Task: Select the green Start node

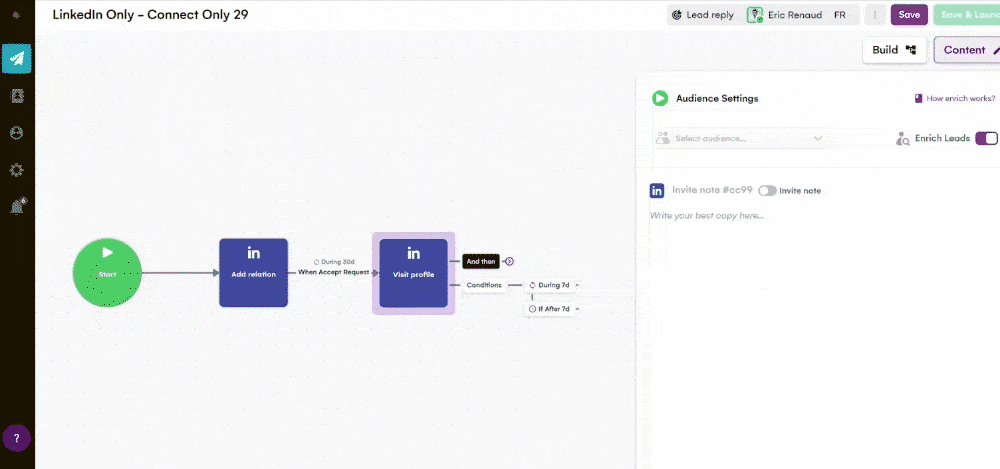Action: (107, 273)
